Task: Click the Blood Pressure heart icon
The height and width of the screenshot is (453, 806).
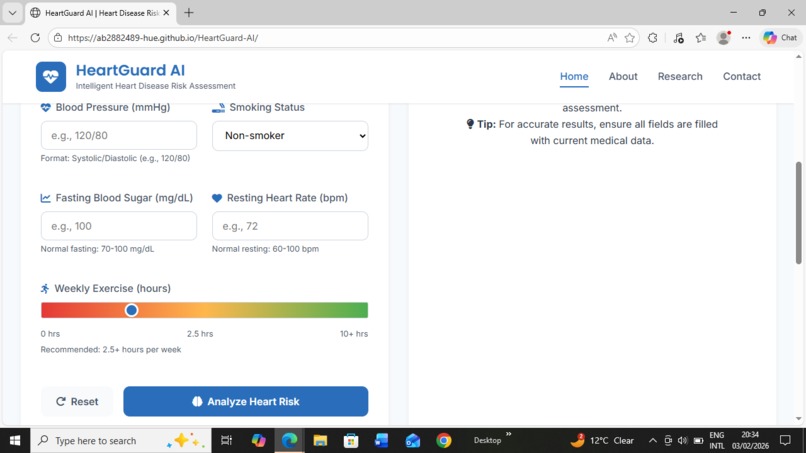Action: 46,107
